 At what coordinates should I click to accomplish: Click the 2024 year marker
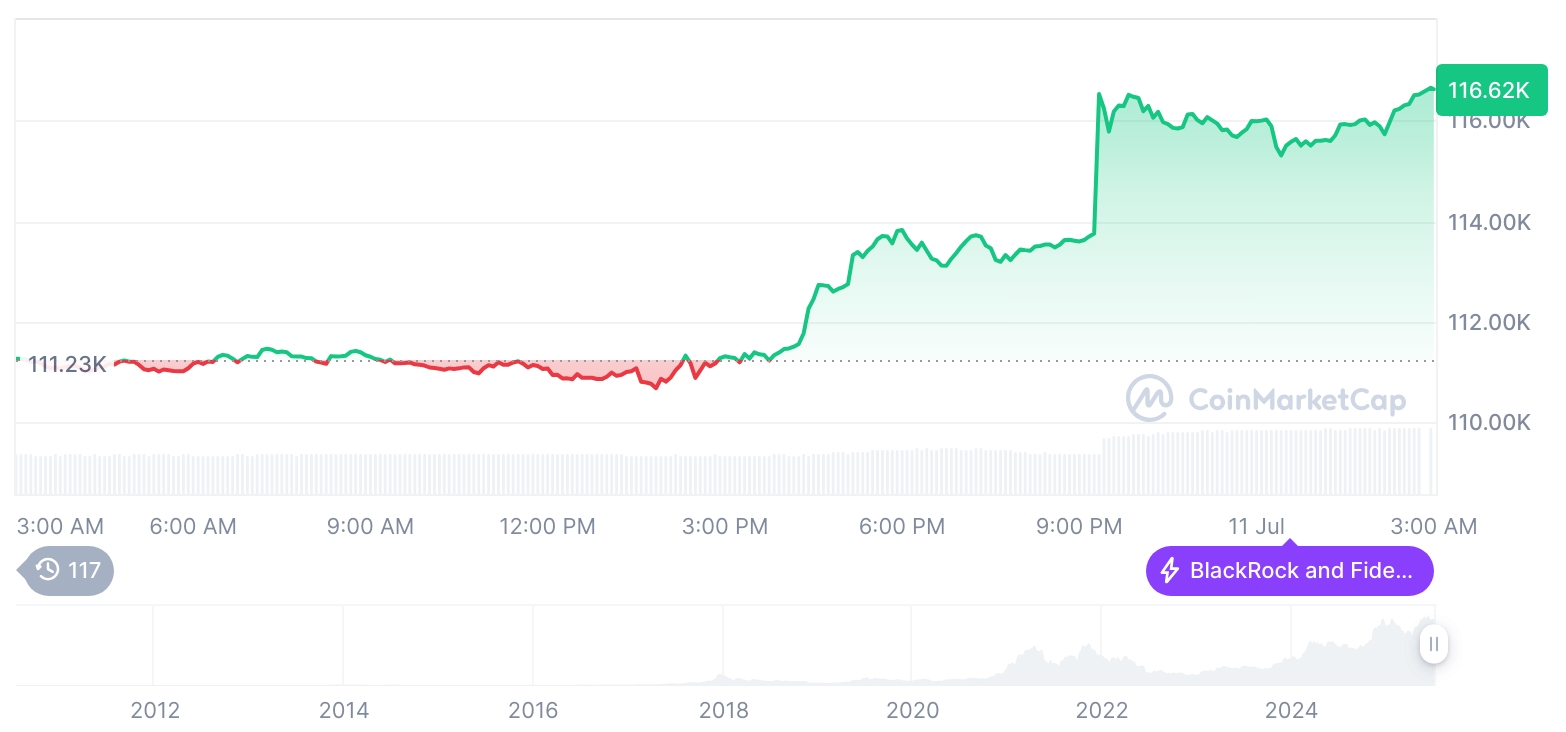click(x=1291, y=711)
